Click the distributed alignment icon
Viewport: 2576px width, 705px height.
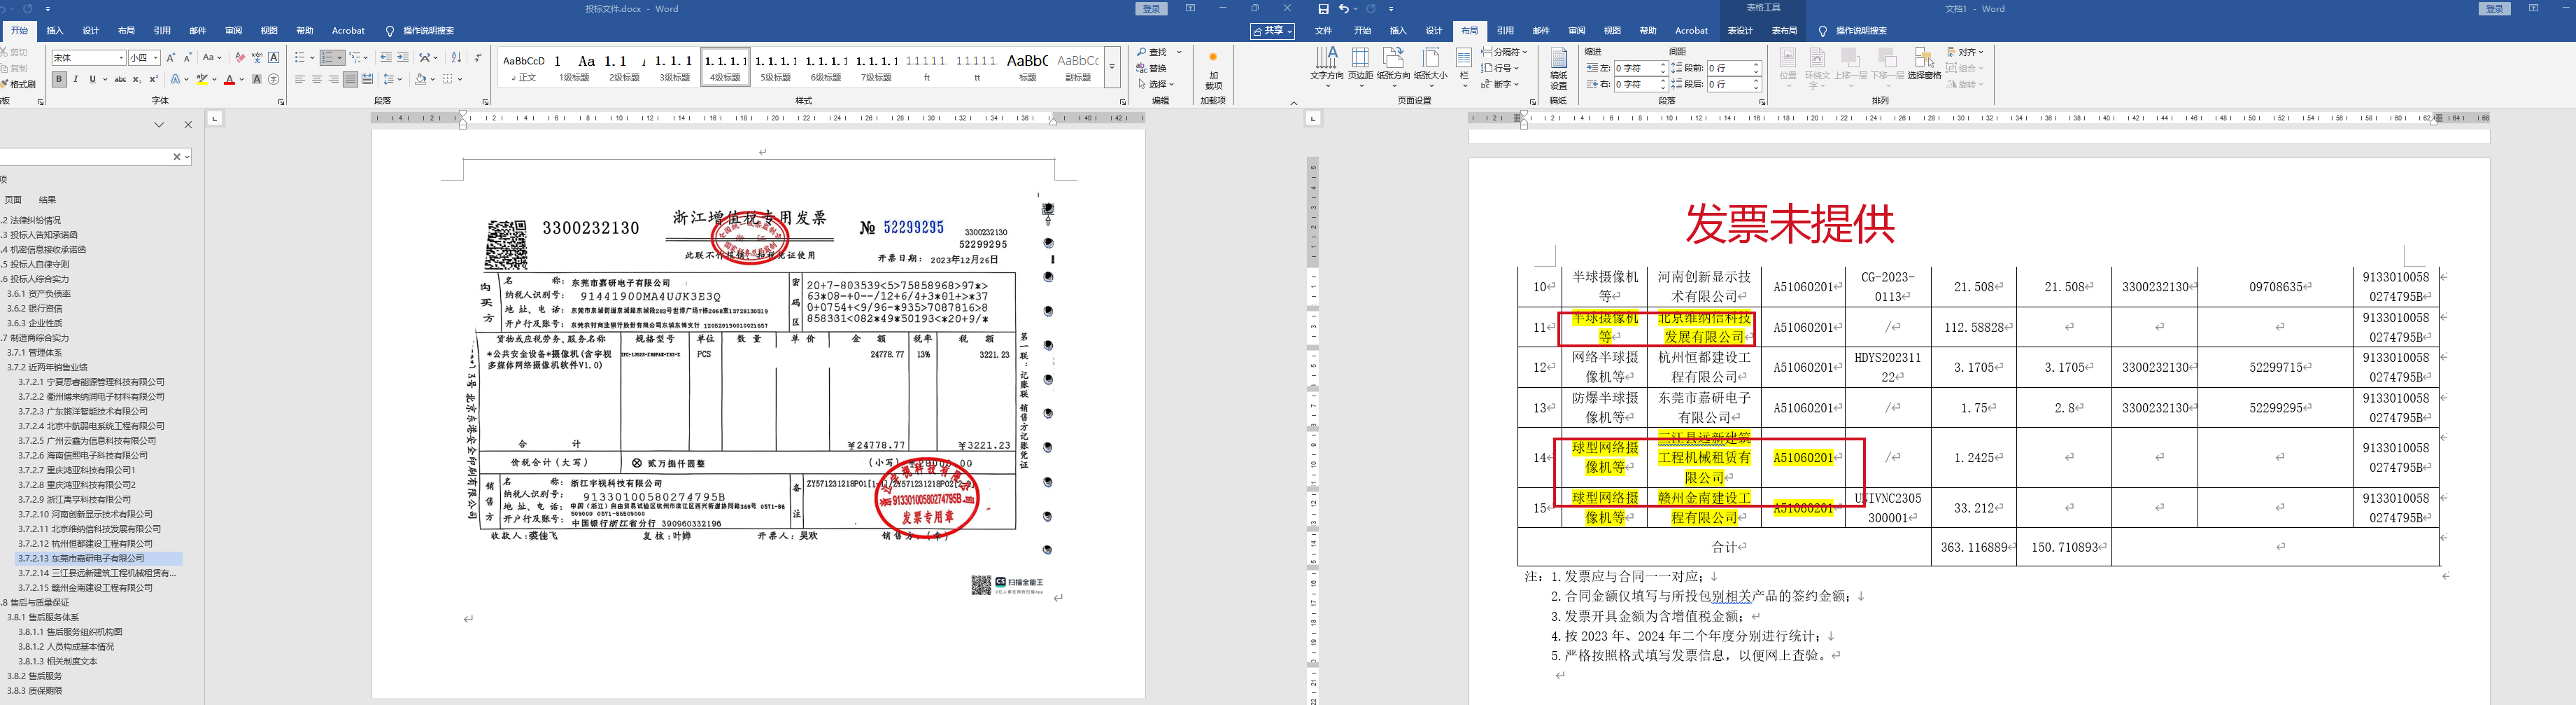(x=367, y=79)
